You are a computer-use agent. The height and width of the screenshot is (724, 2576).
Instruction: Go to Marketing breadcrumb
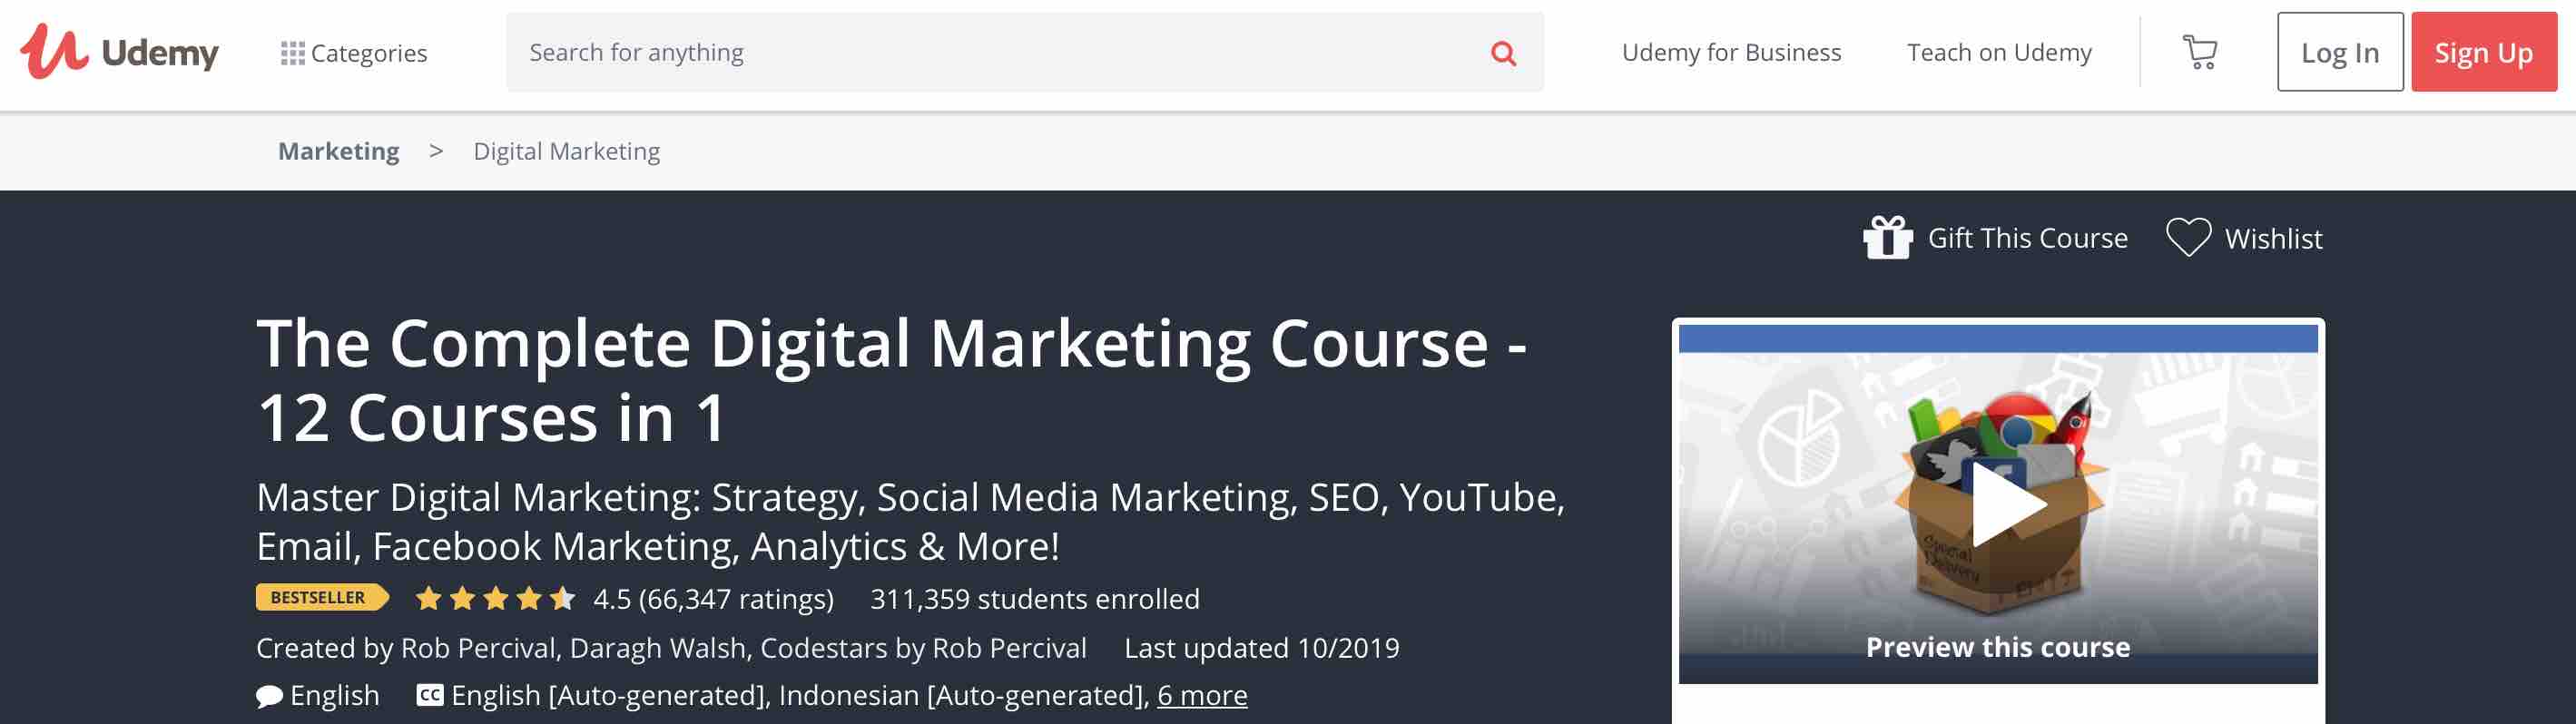[338, 151]
